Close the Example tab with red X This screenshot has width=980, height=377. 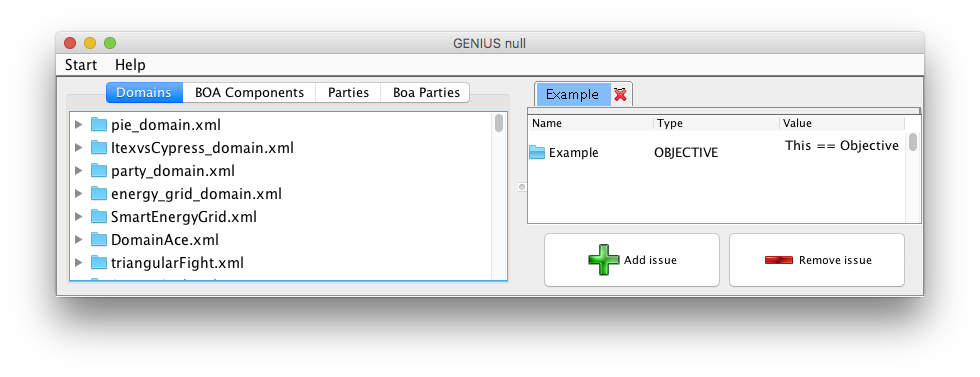620,94
